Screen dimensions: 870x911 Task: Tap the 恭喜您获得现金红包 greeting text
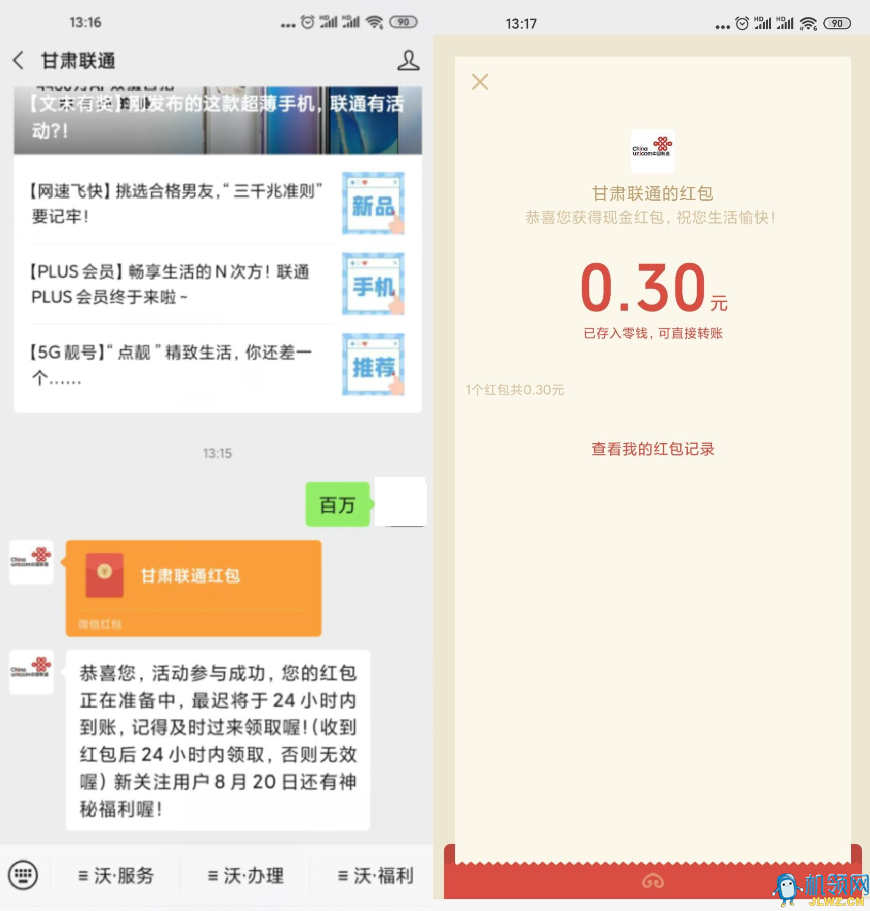tap(650, 218)
